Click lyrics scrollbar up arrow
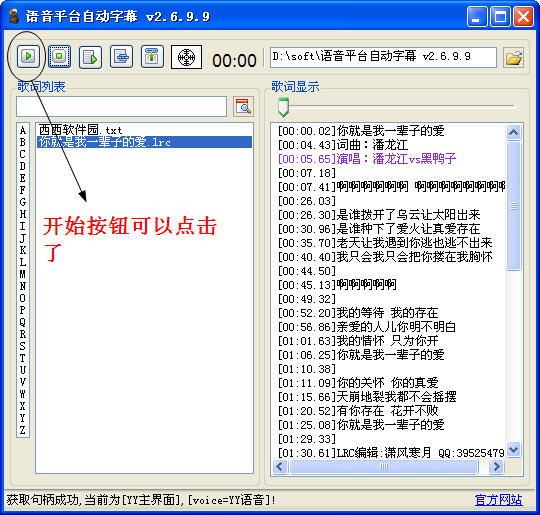Viewport: 540px width, 515px height. pyautogui.click(x=513, y=133)
